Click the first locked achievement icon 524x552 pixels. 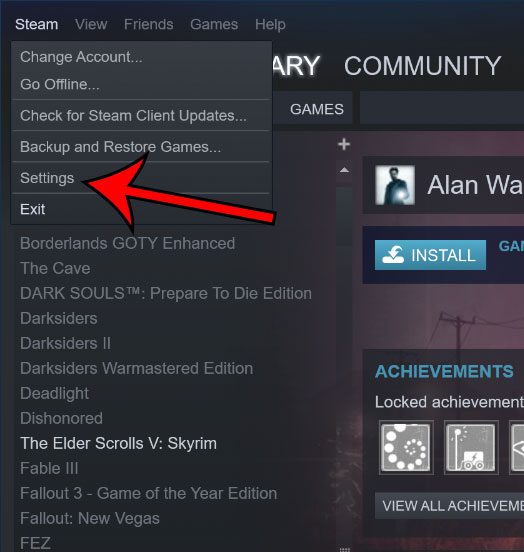pos(406,447)
